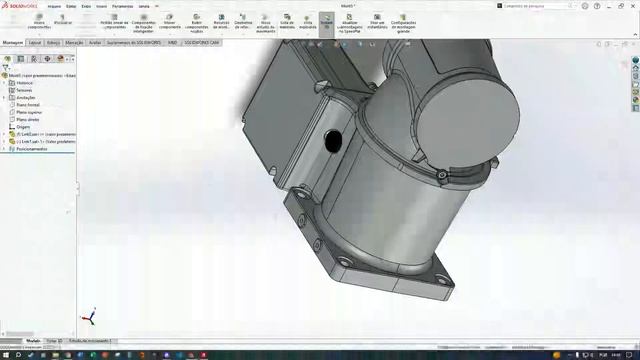640x360 pixels.
Task: Open Recursos de montagem tool
Action: pyautogui.click(x=221, y=22)
